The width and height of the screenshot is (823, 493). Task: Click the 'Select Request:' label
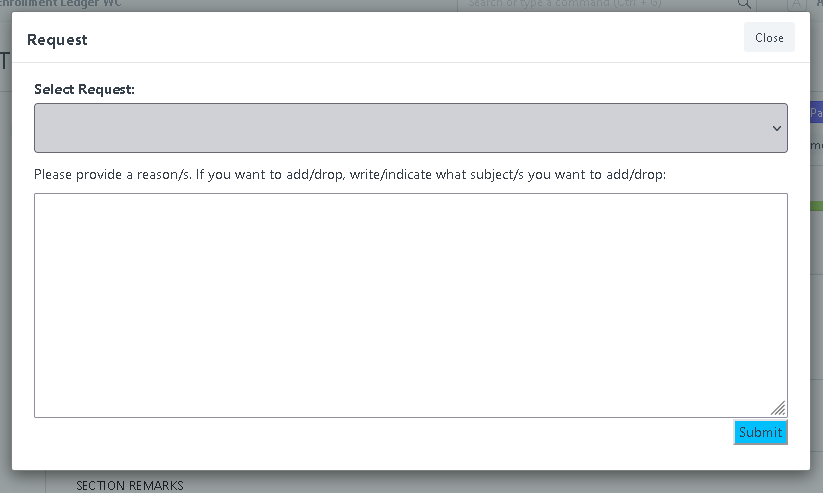pos(84,89)
